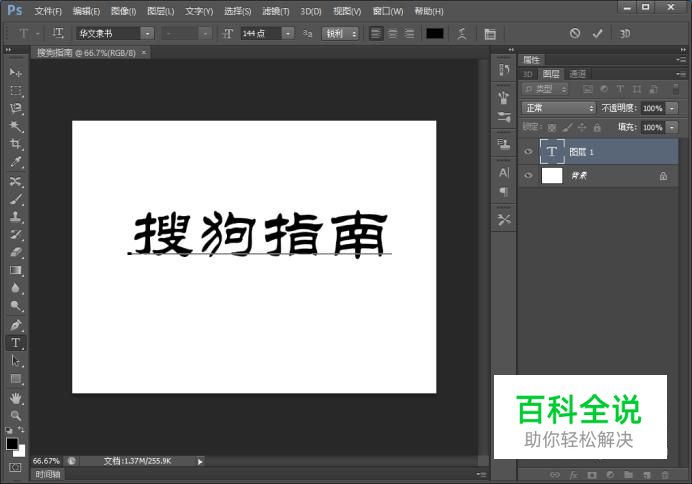This screenshot has width=692, height=484.
Task: Select the Eraser tool
Action: pyautogui.click(x=15, y=252)
